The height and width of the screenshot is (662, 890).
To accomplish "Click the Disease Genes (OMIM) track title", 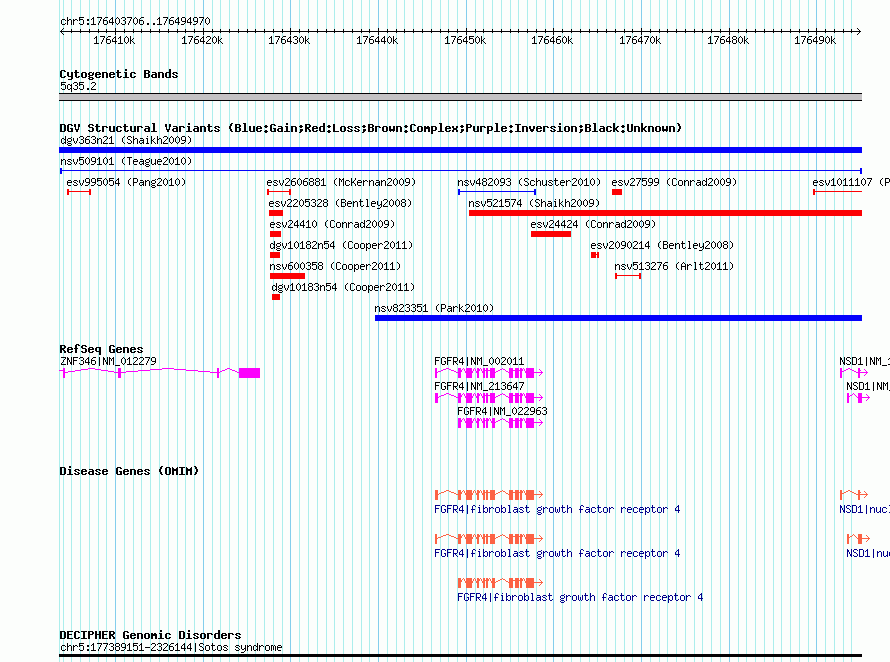I will point(129,471).
